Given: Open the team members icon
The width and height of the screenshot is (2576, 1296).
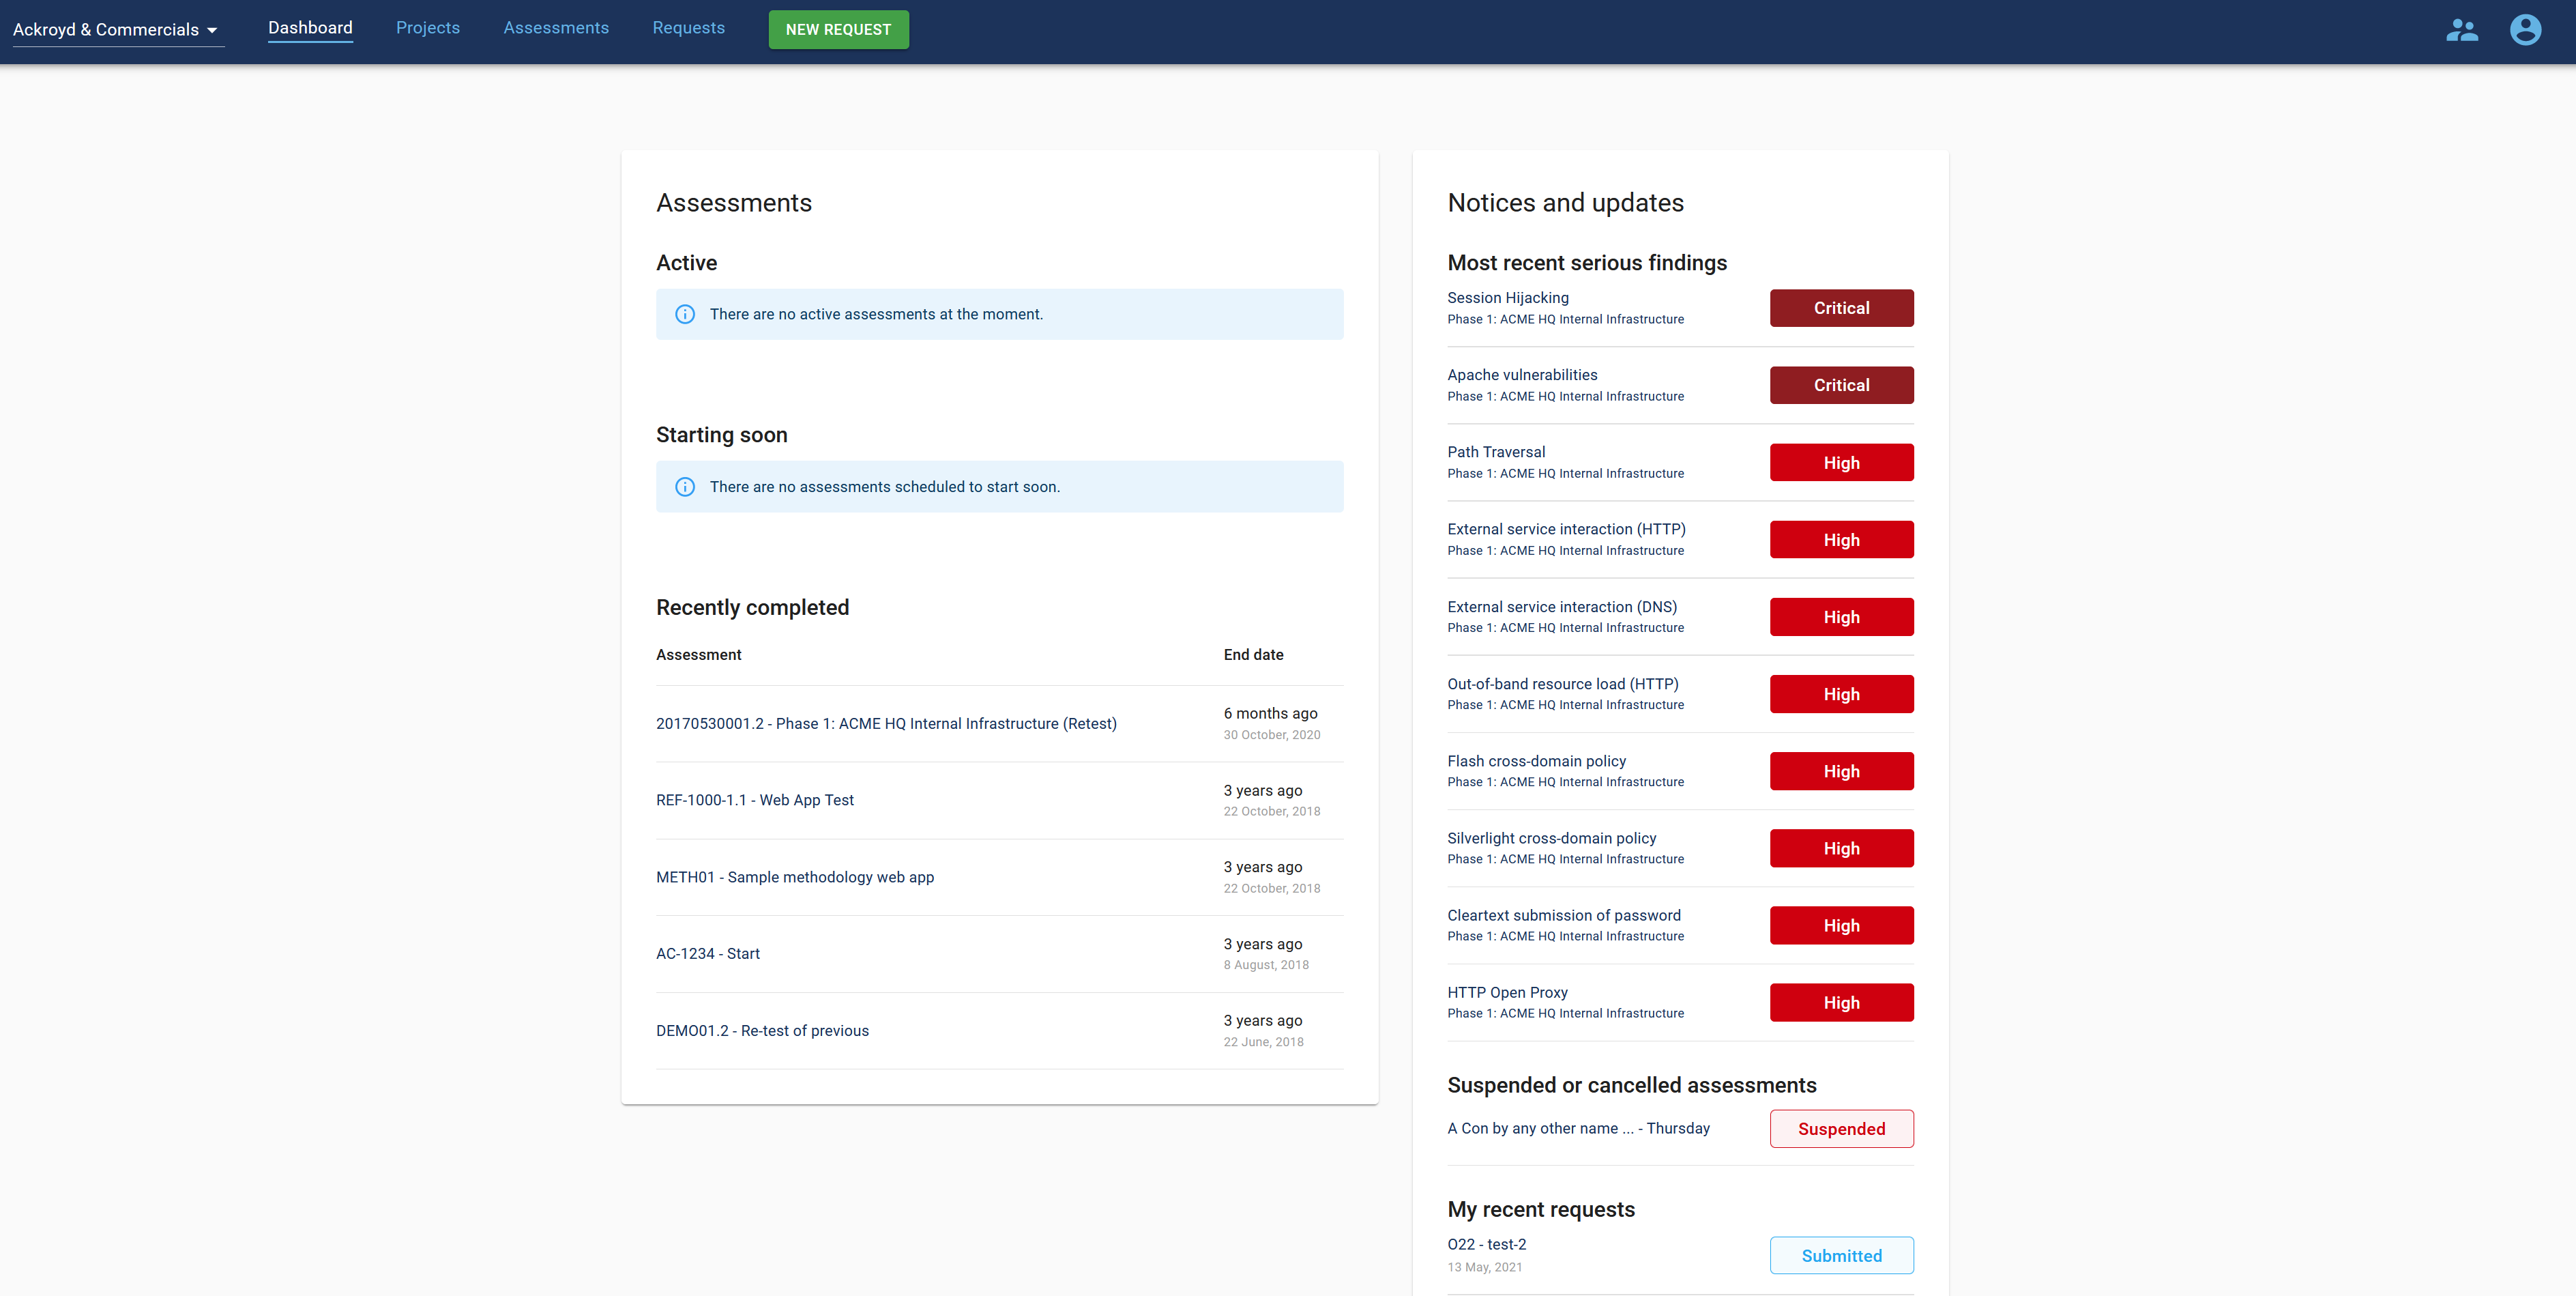Looking at the screenshot, I should coord(2461,30).
